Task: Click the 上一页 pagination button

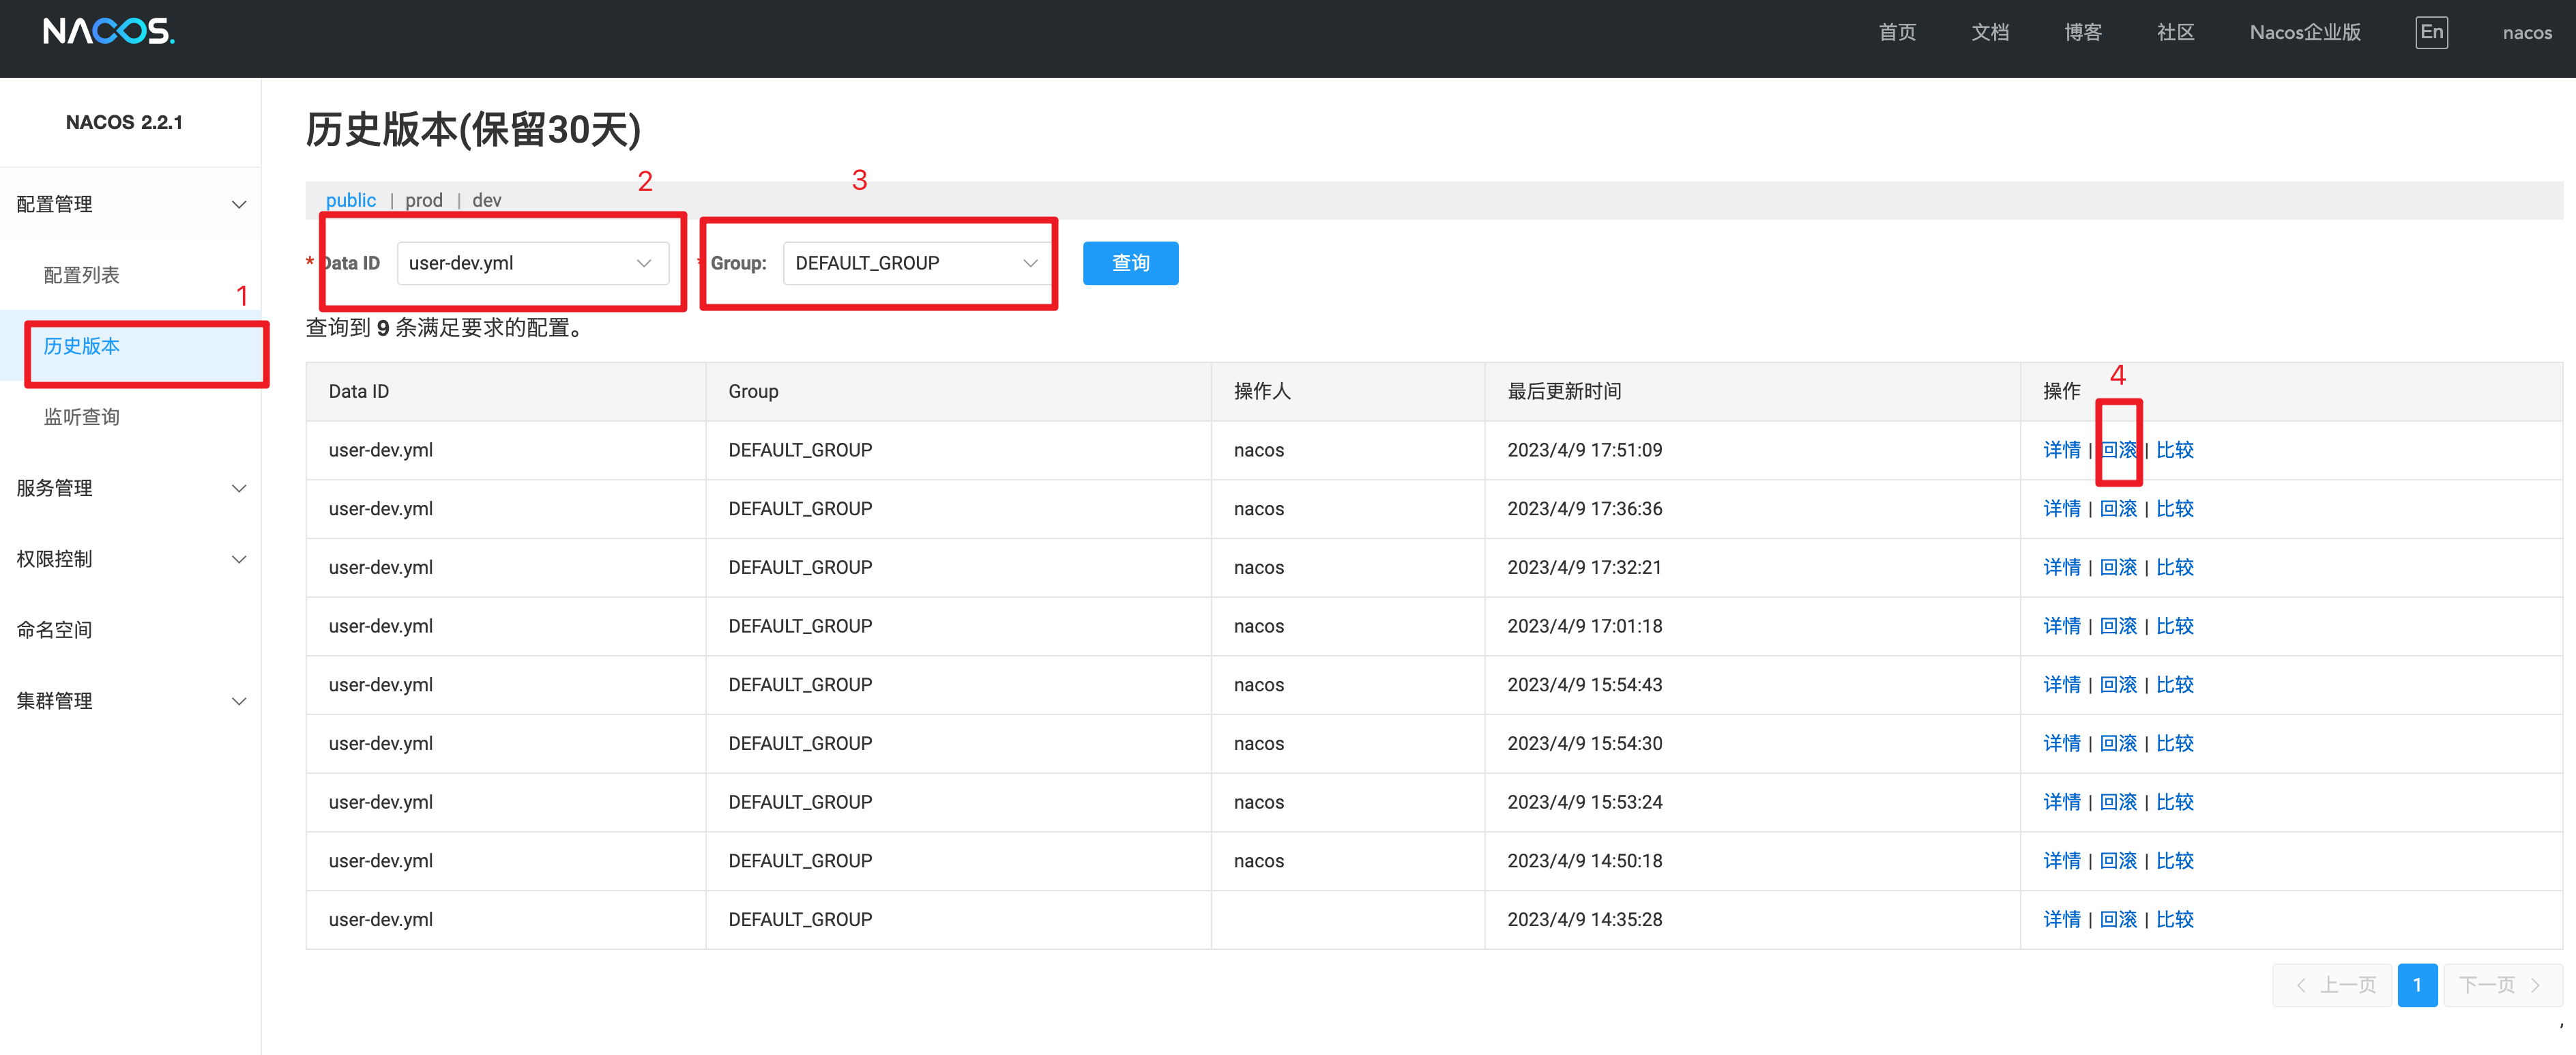Action: (2332, 985)
